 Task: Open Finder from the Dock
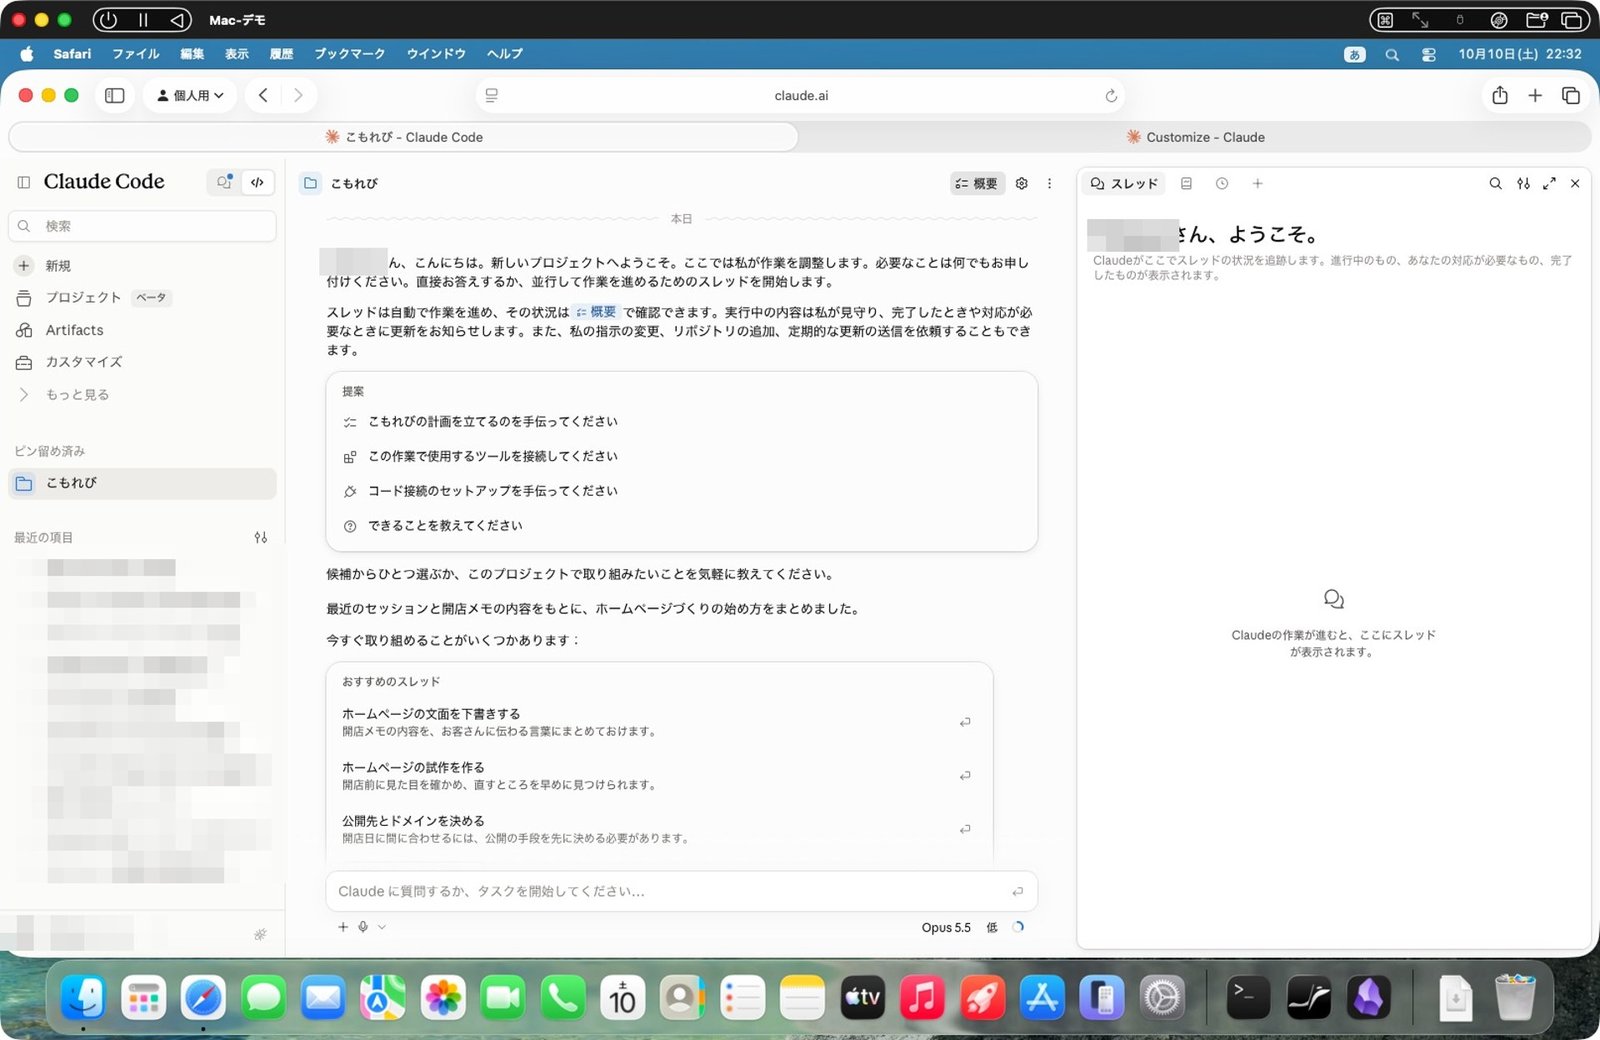(x=83, y=998)
